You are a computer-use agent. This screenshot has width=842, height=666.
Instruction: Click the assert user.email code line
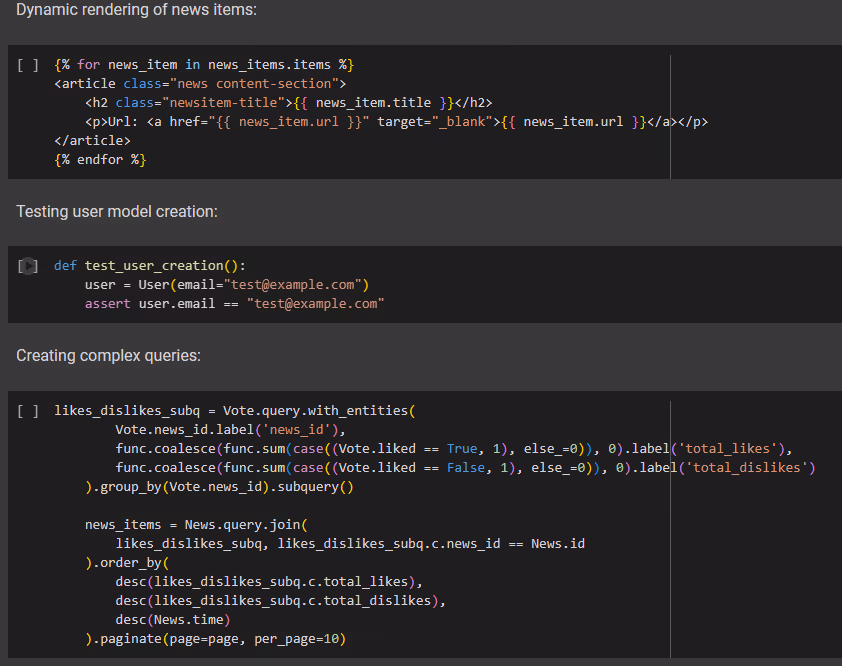234,304
